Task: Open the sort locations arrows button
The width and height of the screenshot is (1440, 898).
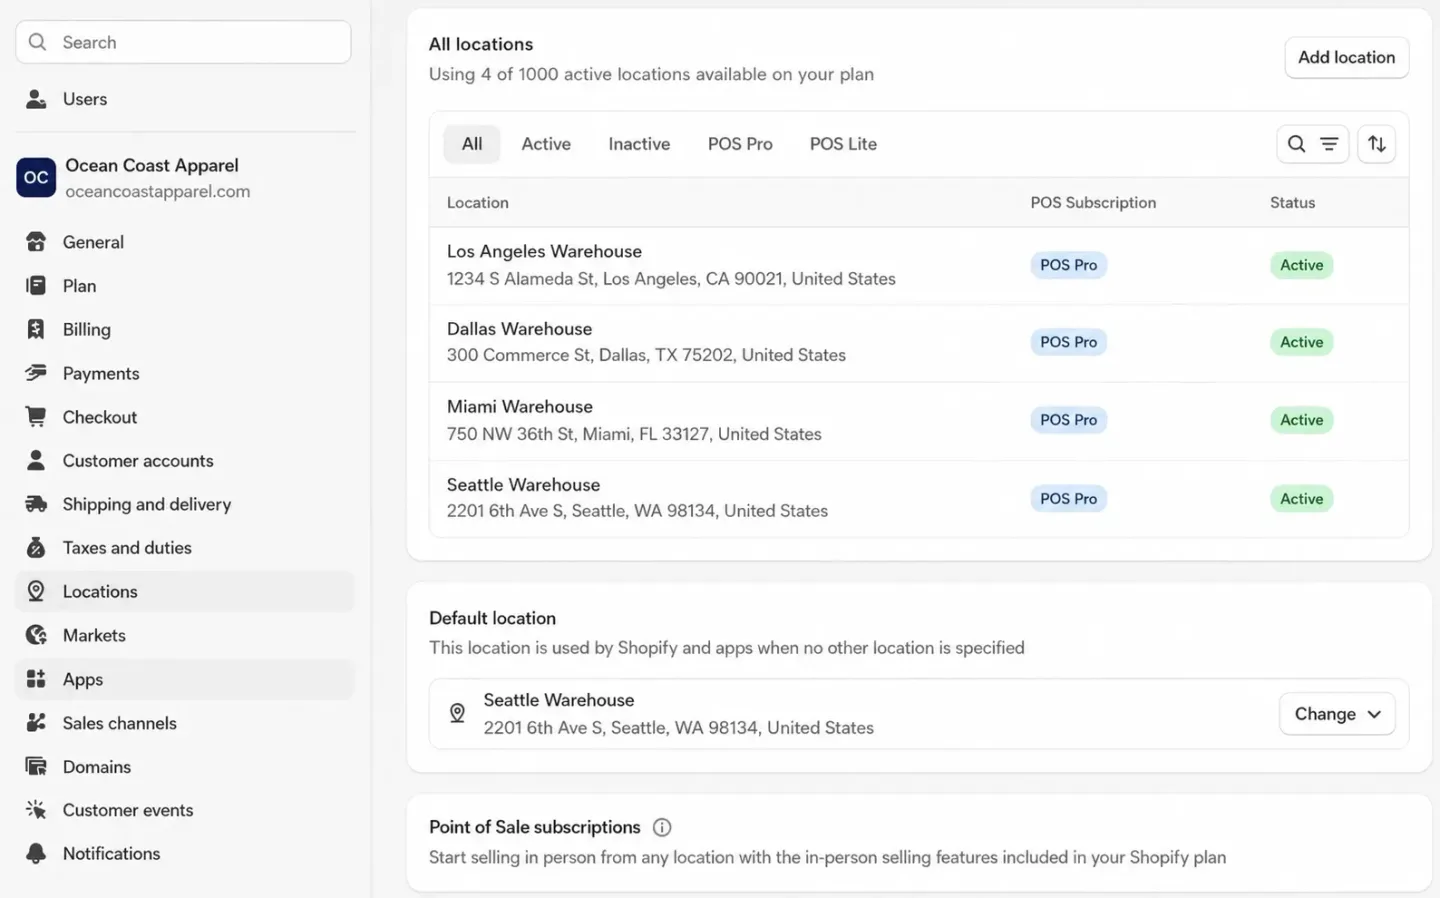Action: (x=1377, y=144)
